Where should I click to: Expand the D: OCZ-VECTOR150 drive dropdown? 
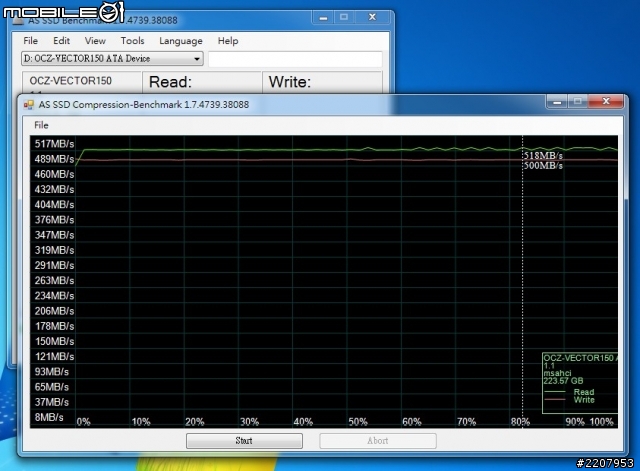112,59
